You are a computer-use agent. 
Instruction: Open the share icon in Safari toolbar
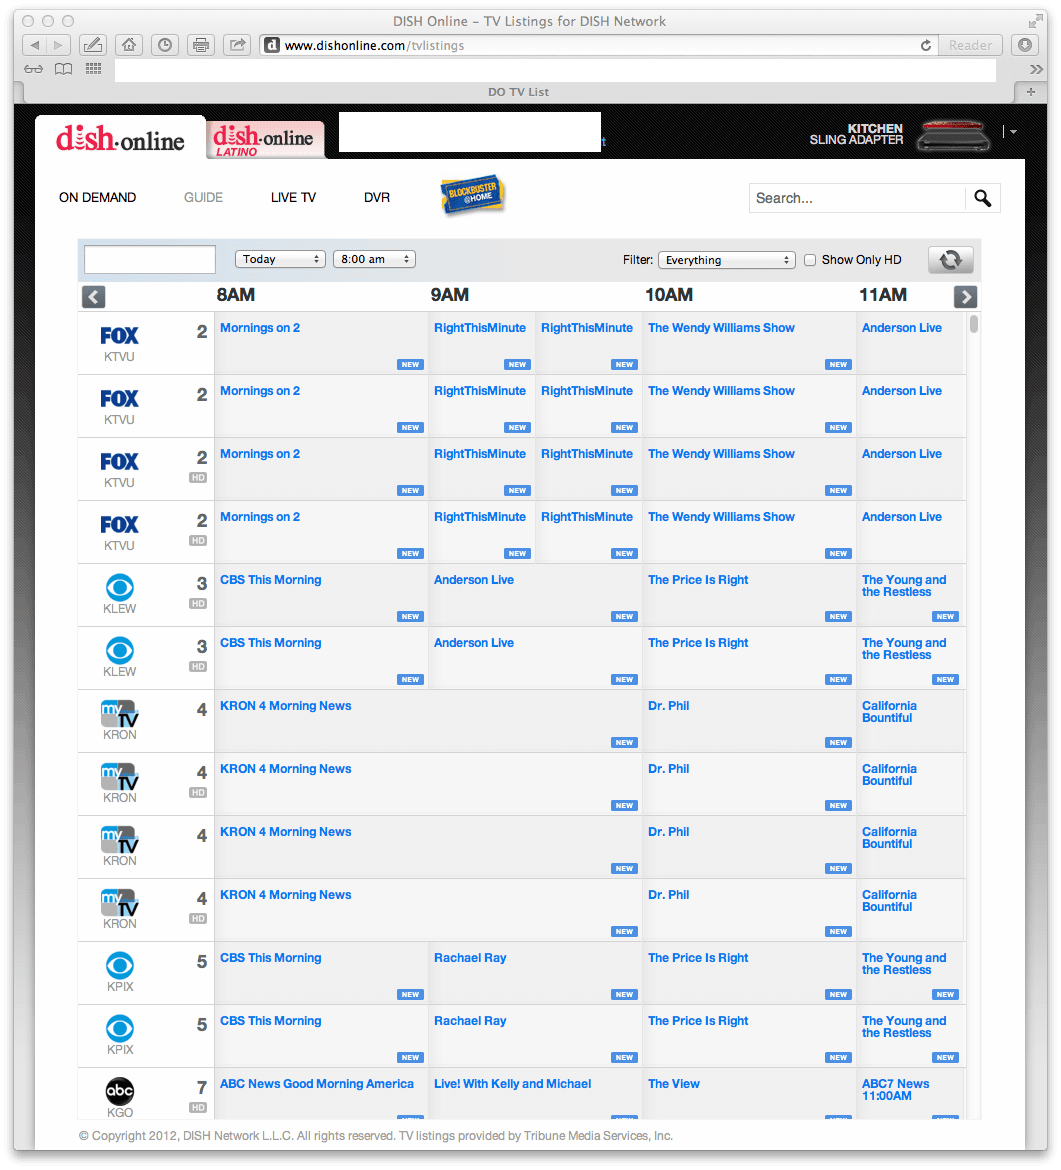(x=237, y=46)
